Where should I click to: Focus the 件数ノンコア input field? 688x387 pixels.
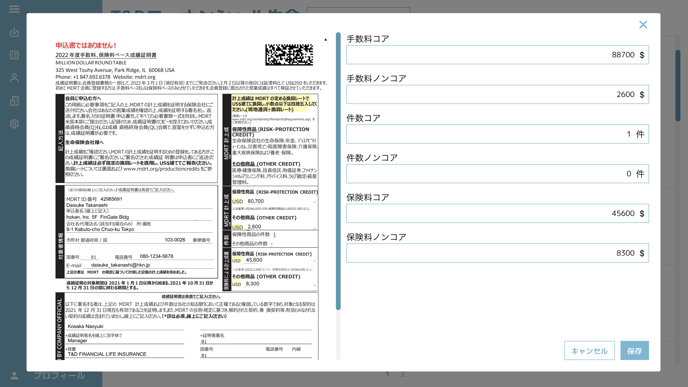497,174
